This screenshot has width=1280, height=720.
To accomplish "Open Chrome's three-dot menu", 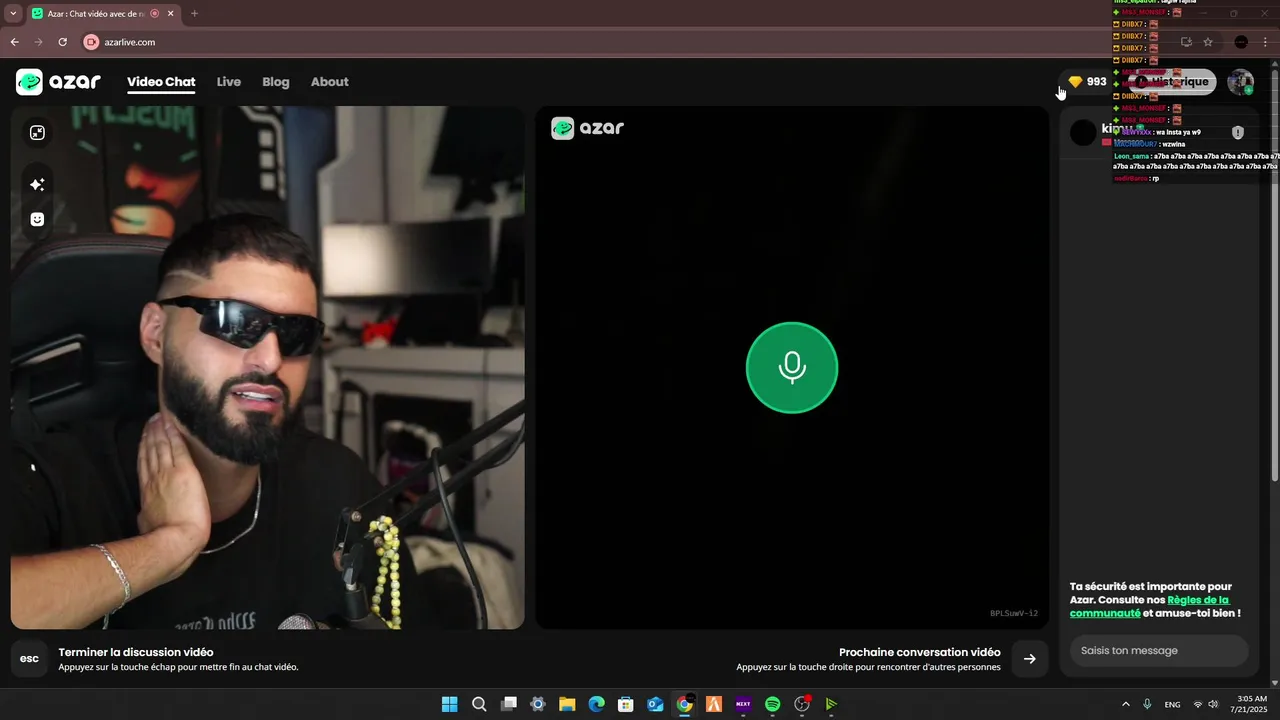I will tap(1265, 42).
